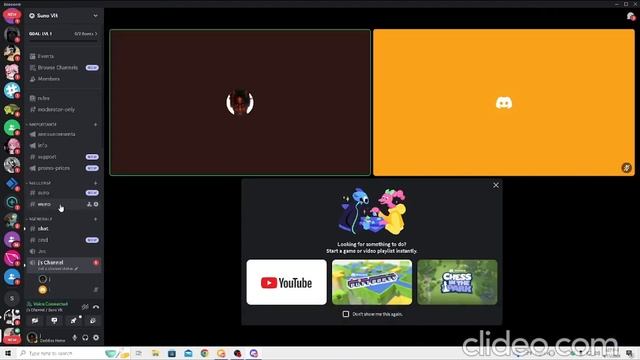
Task: Deafen audio with the headphones icon
Action: point(85,338)
